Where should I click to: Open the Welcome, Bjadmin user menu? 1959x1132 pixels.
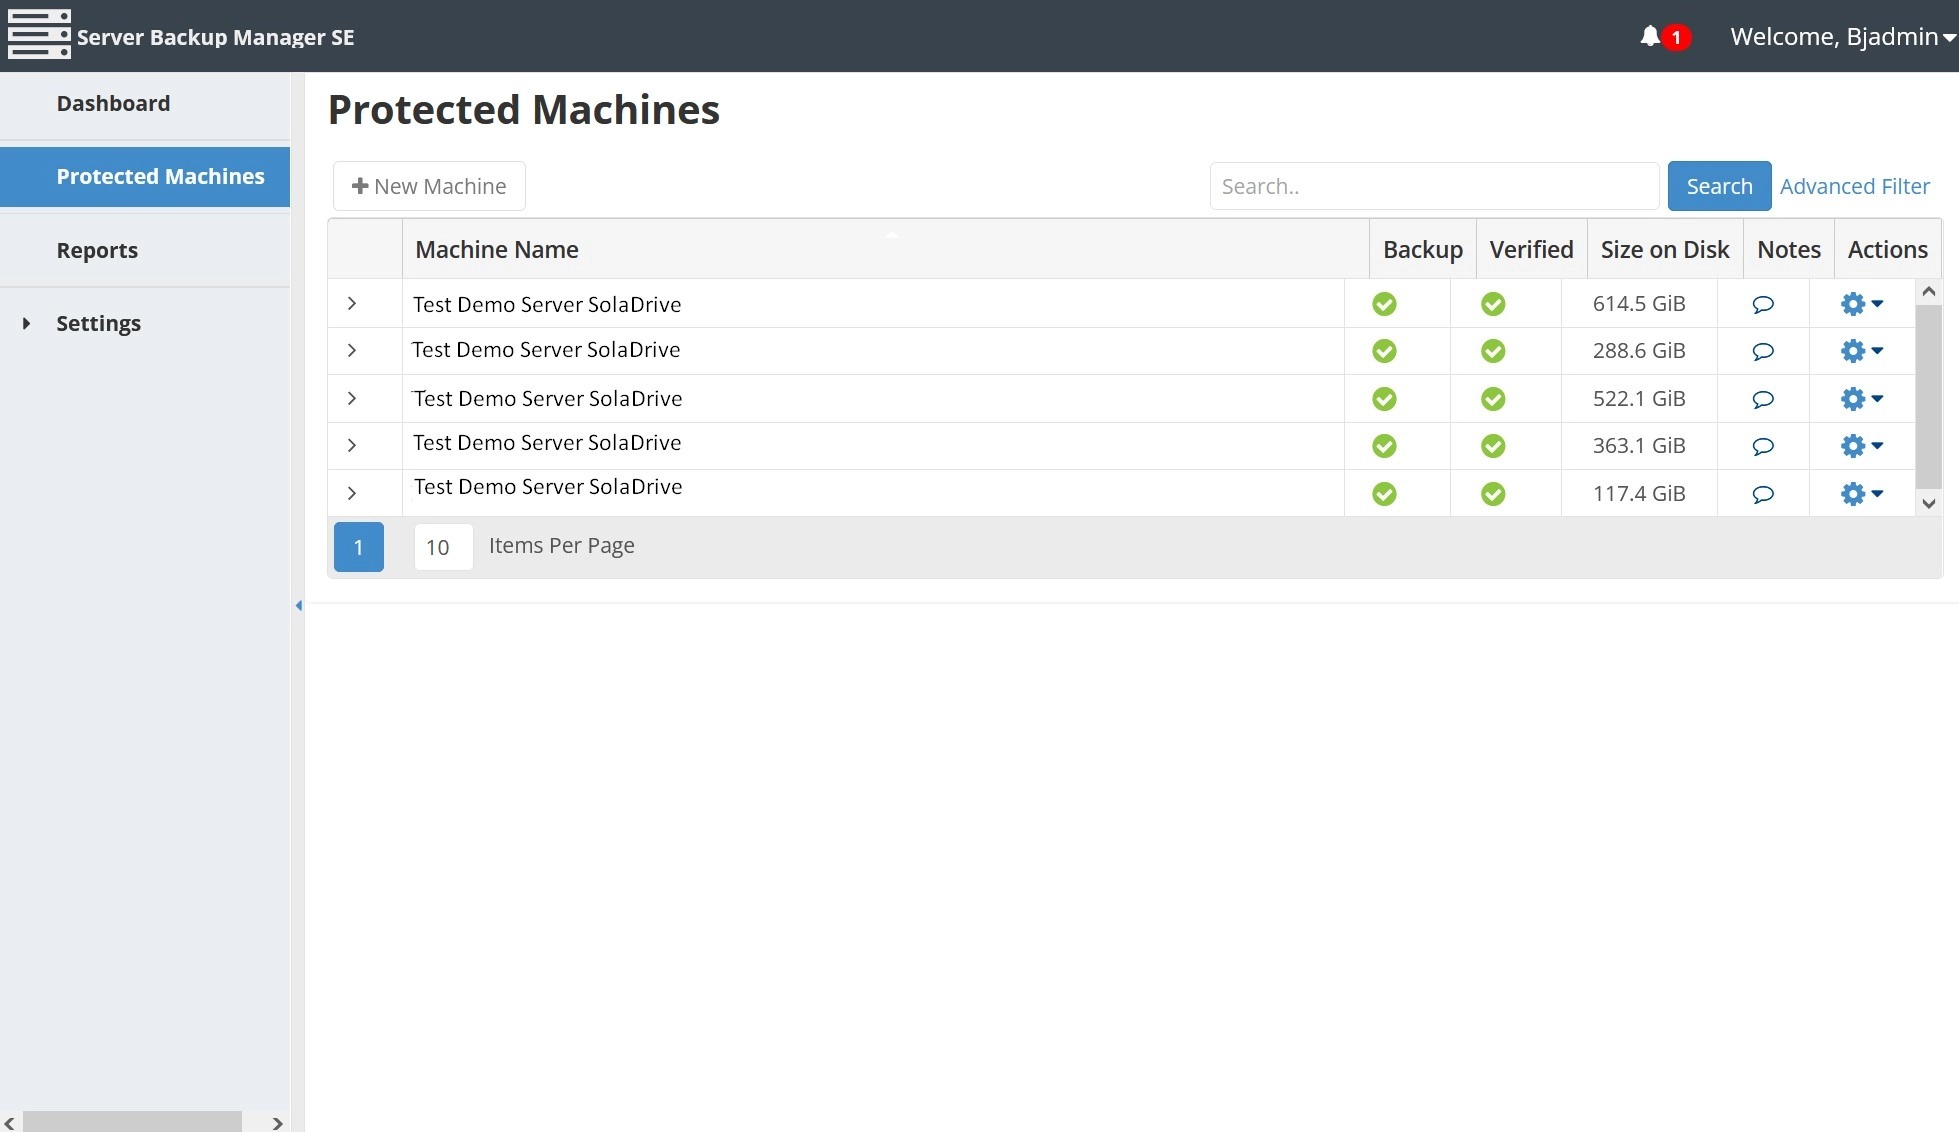pos(1842,37)
